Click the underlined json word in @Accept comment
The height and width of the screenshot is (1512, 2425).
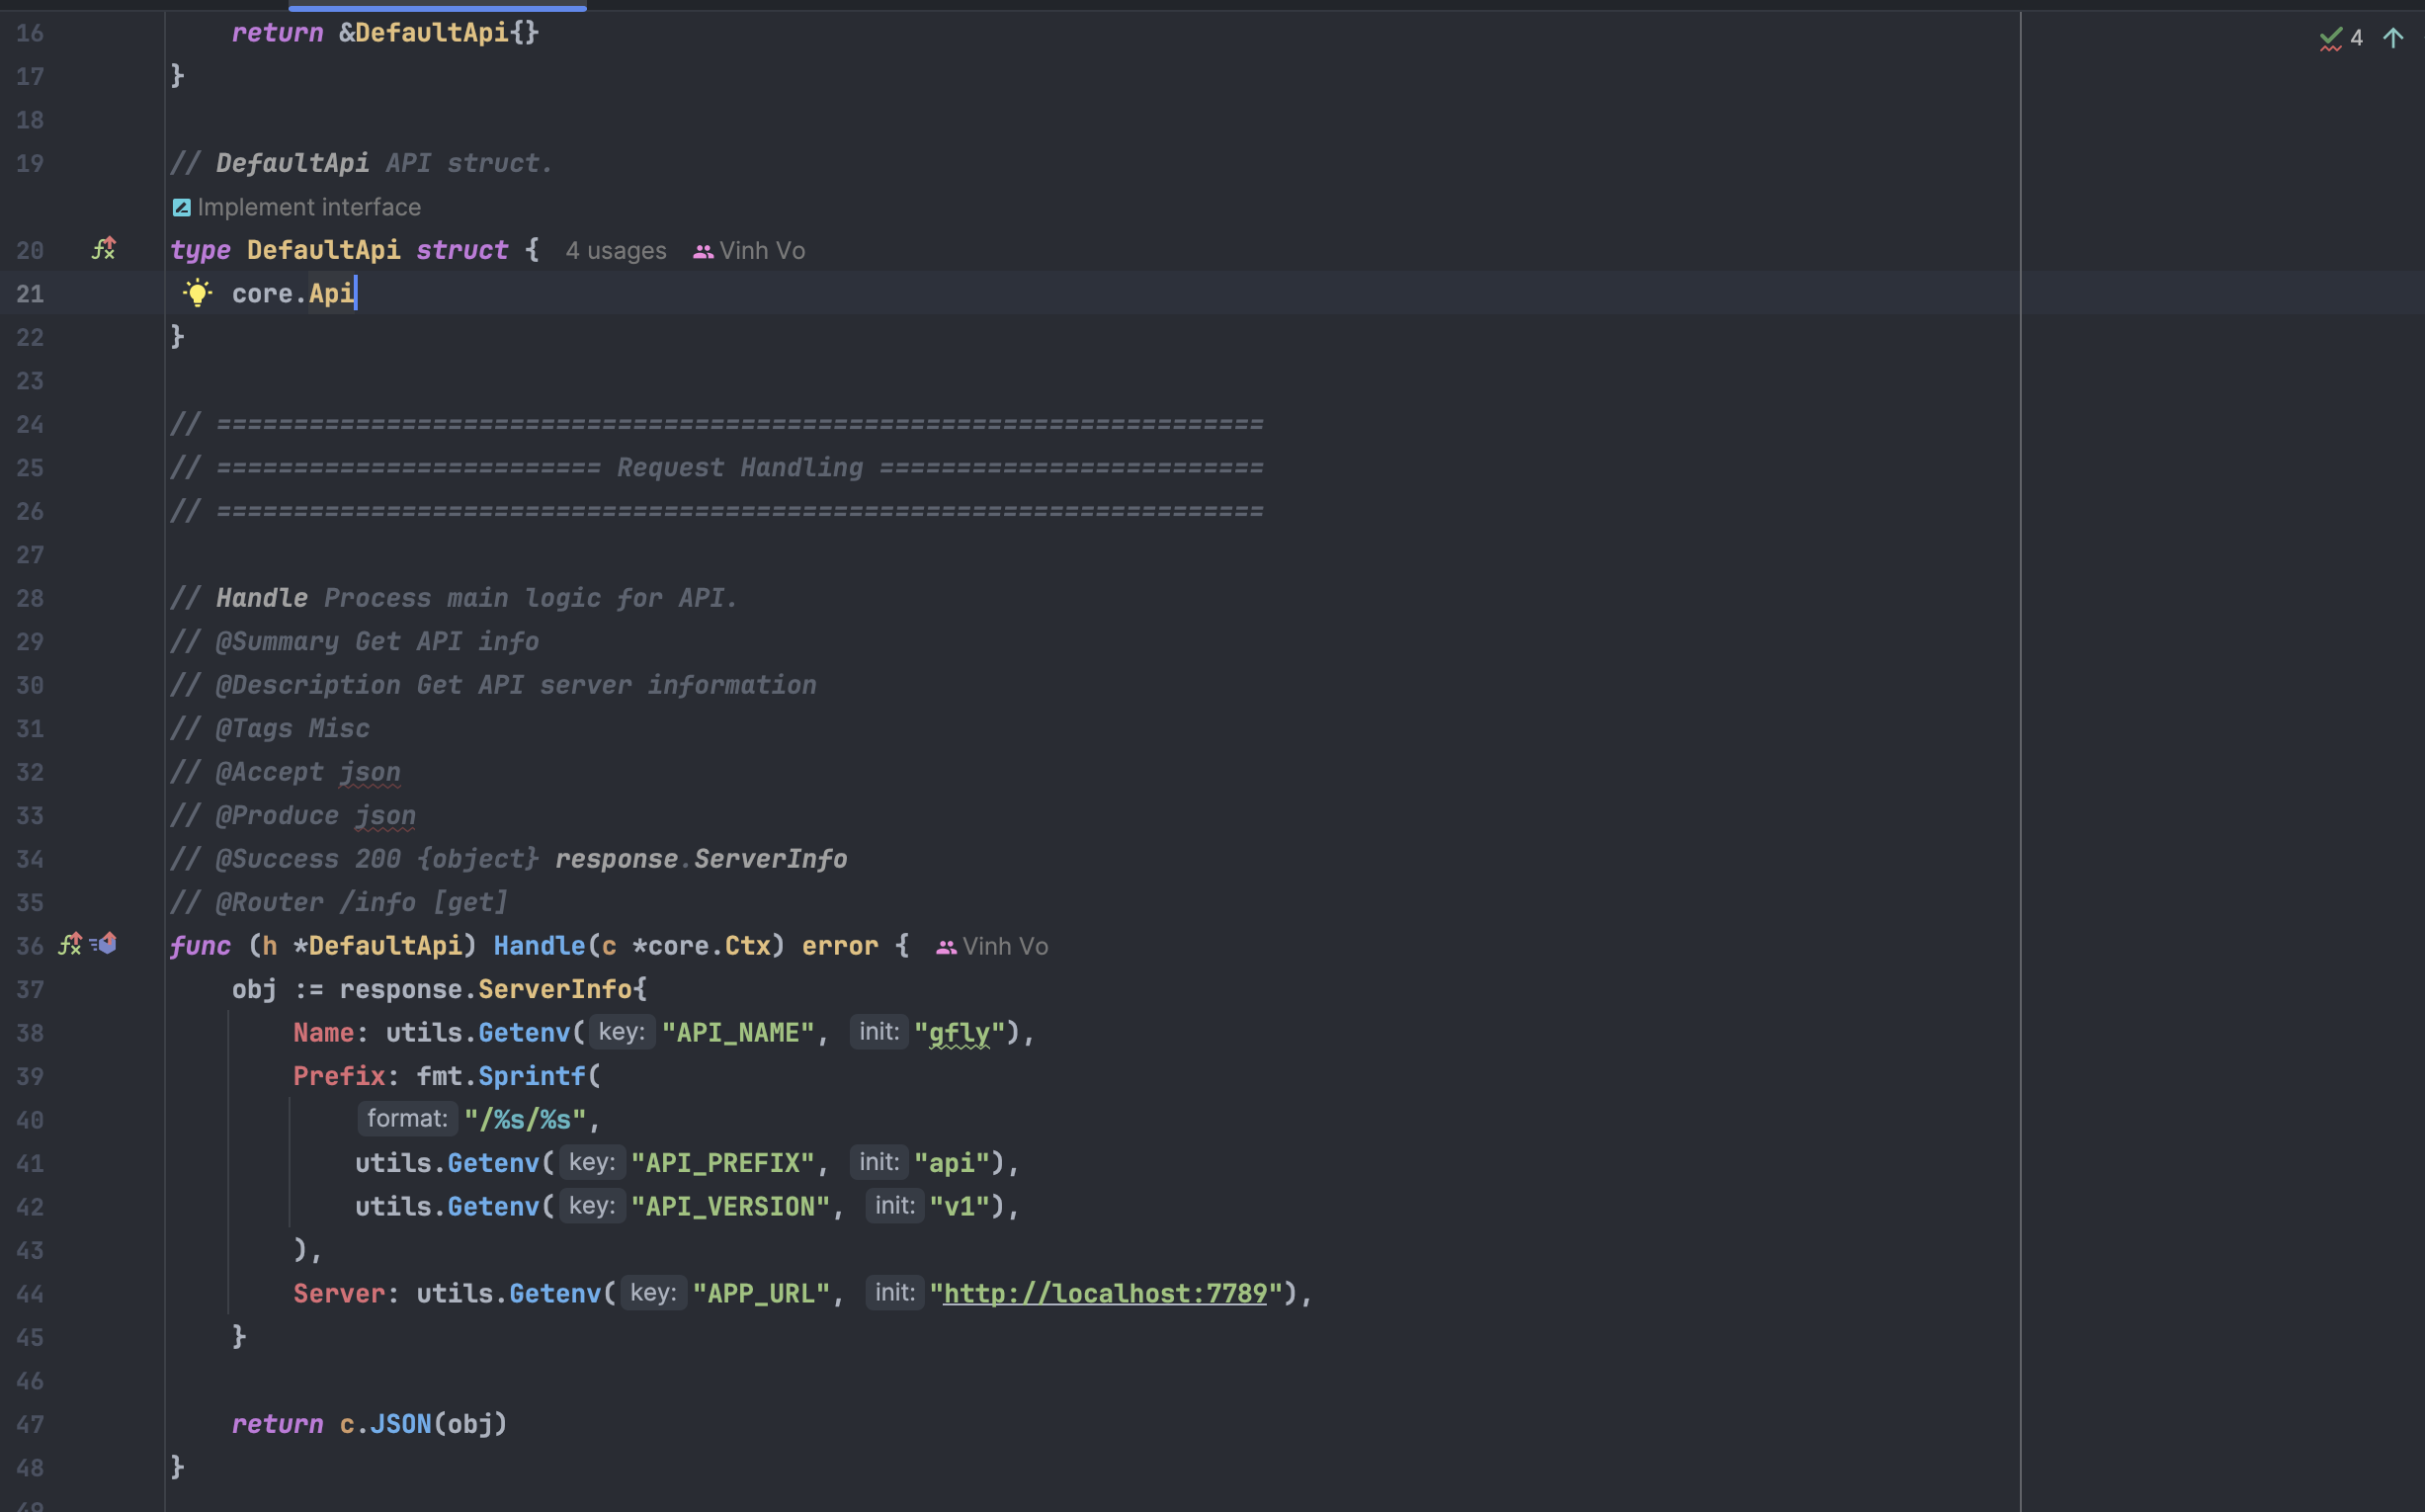coord(370,772)
